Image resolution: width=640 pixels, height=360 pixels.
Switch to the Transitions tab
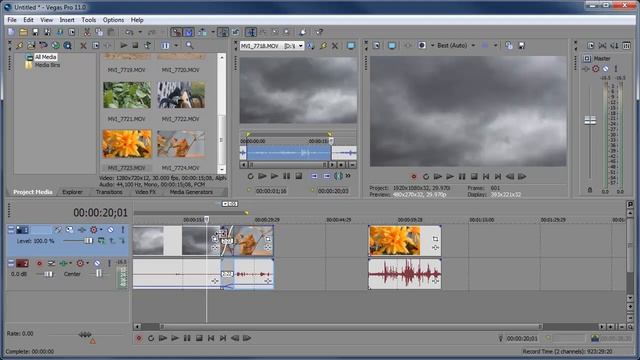[x=109, y=192]
